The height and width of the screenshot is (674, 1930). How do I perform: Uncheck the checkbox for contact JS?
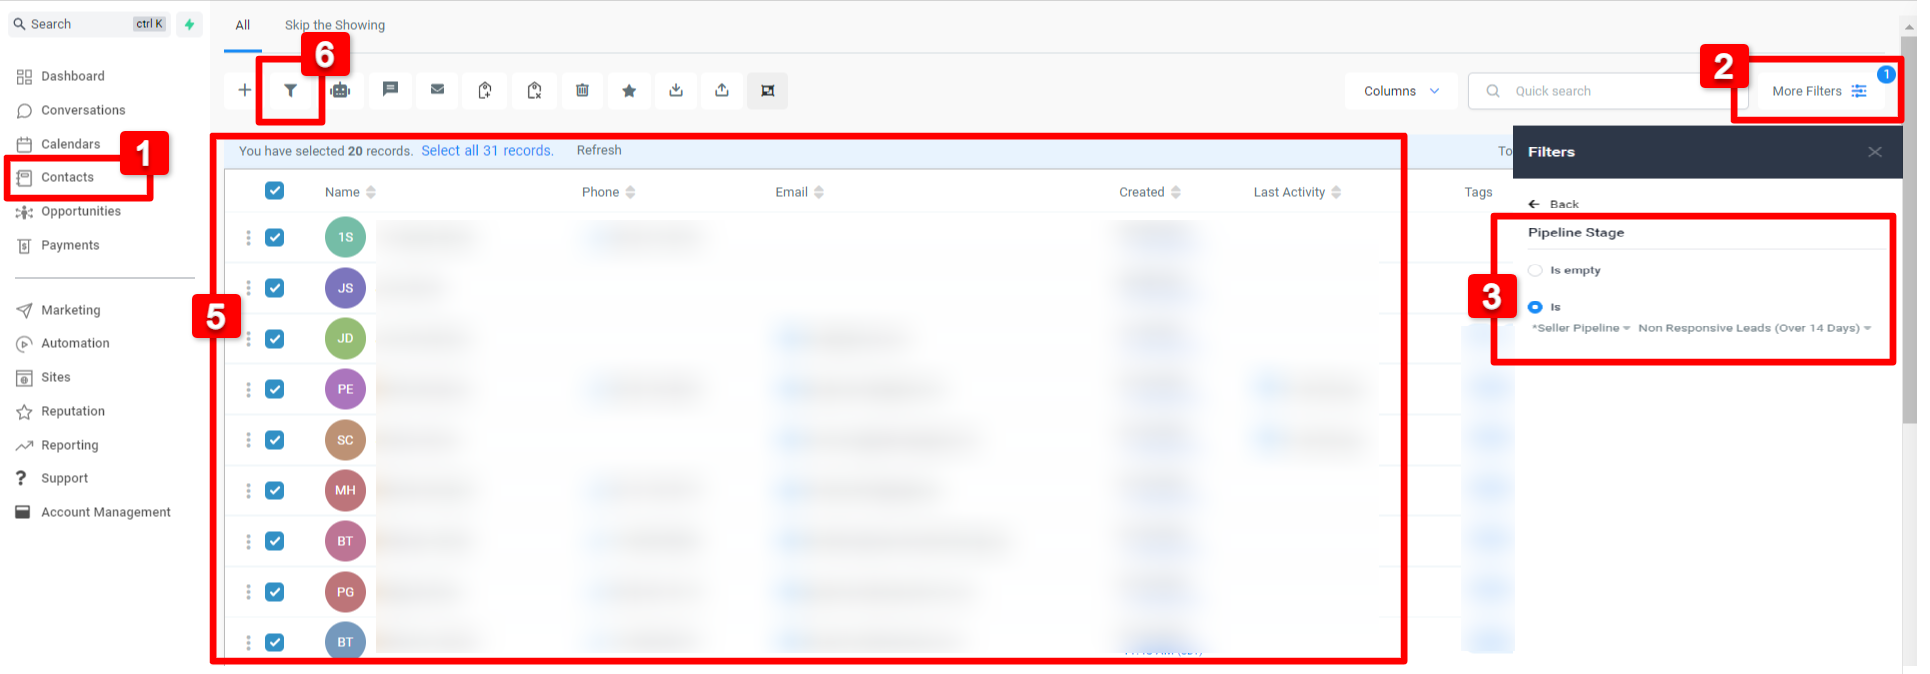274,288
